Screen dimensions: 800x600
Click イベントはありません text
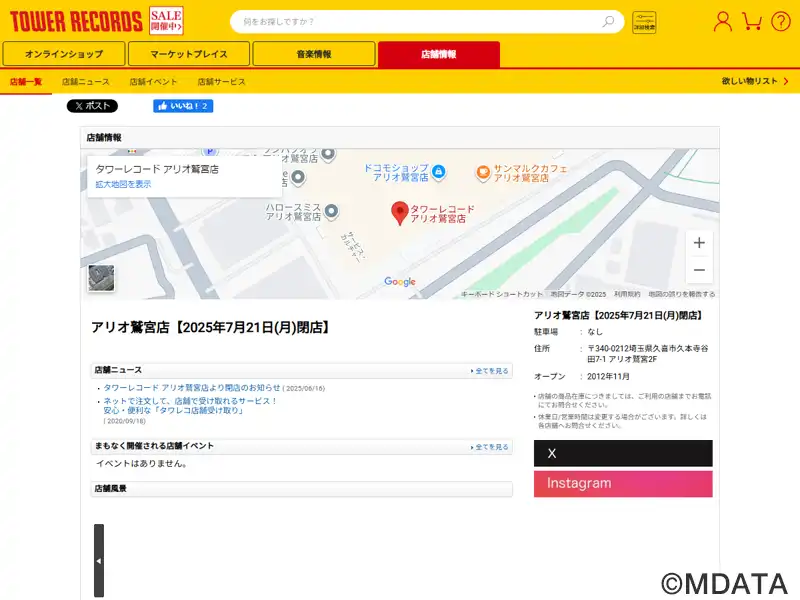(x=141, y=464)
